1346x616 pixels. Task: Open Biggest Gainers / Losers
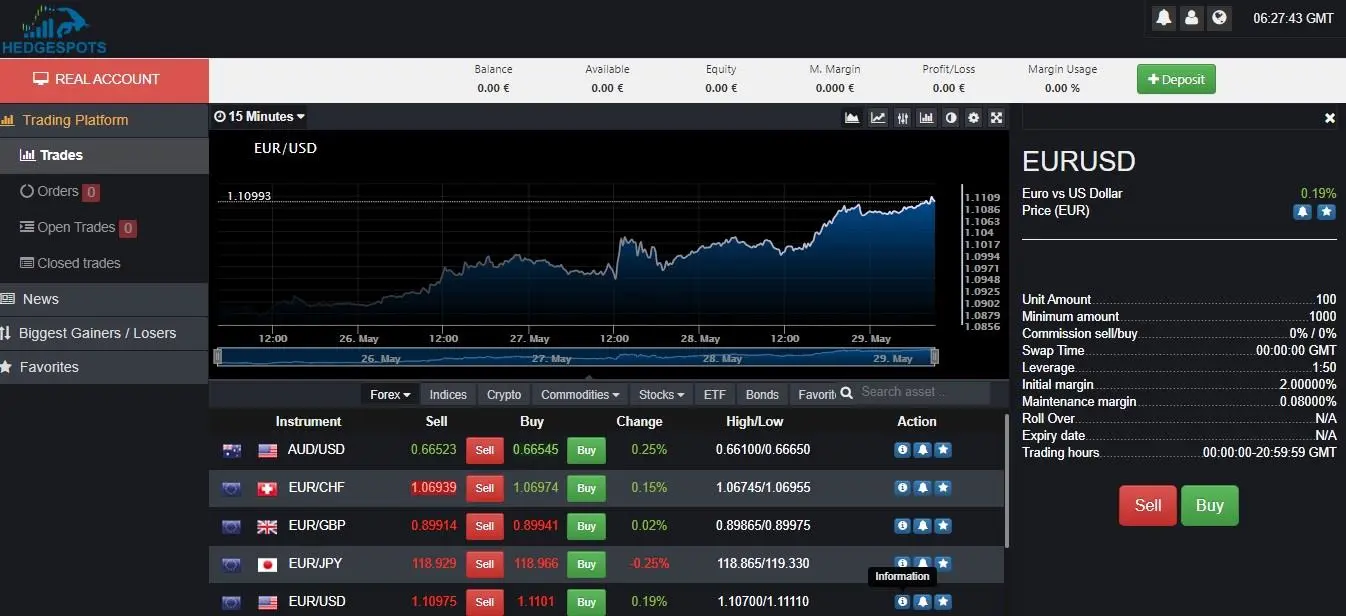pyautogui.click(x=104, y=333)
